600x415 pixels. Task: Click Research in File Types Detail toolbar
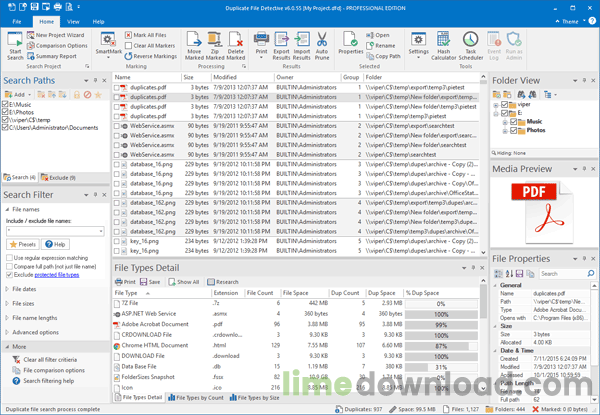[223, 282]
